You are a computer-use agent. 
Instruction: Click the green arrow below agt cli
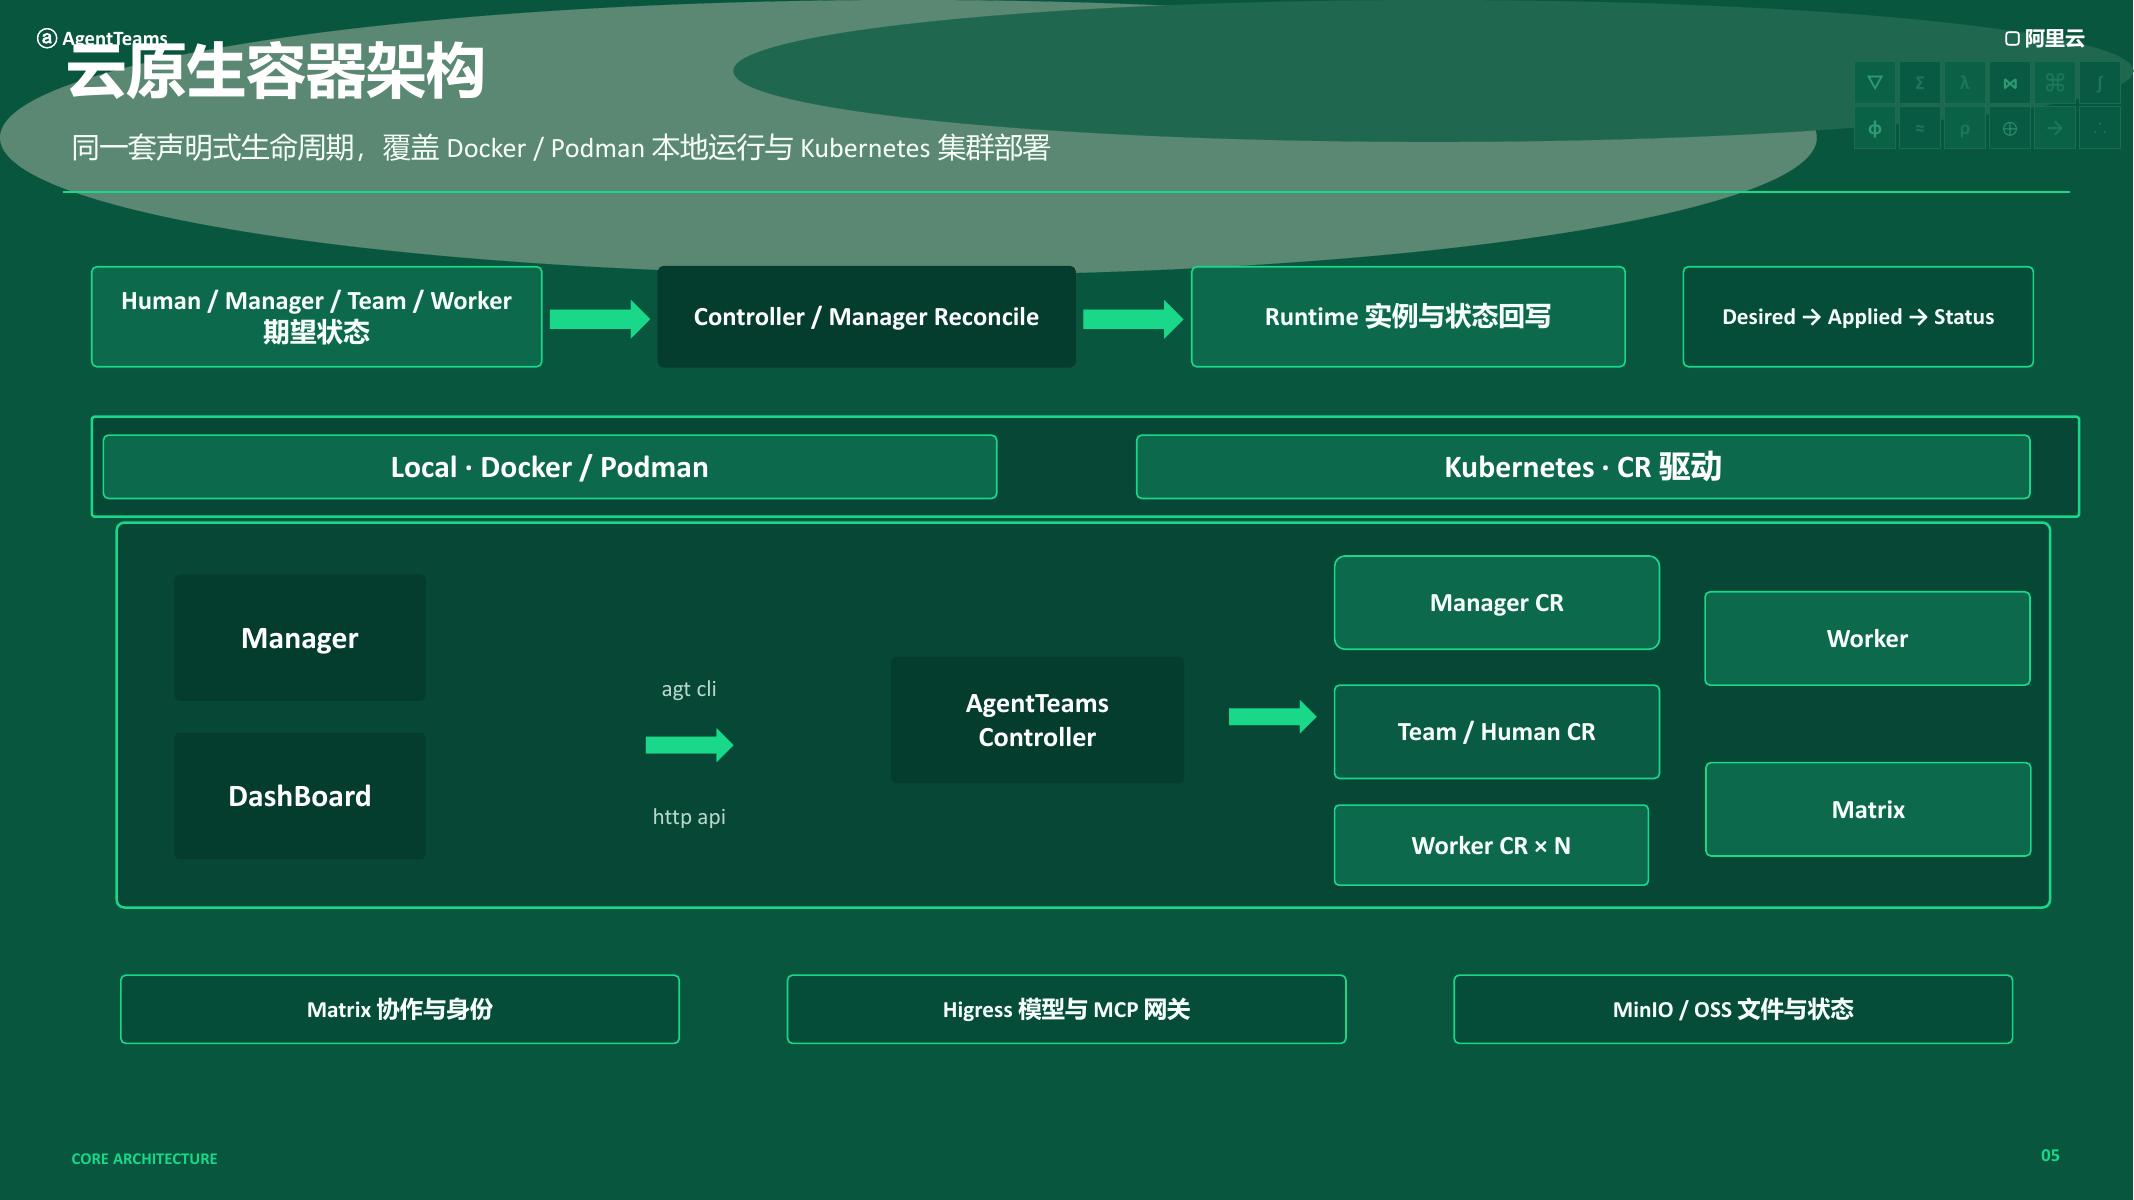click(x=690, y=745)
